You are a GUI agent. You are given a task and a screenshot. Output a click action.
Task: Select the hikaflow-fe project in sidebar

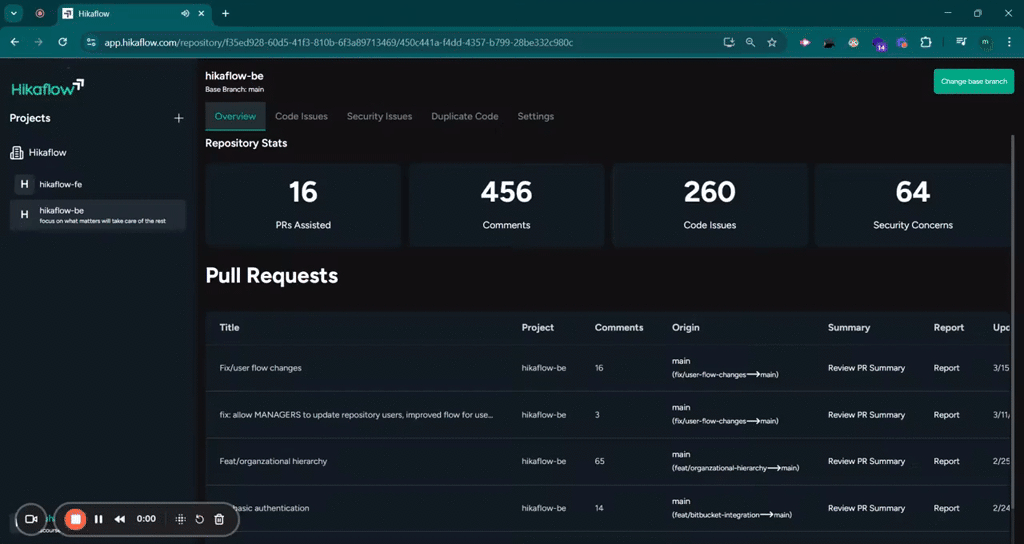pyautogui.click(x=61, y=185)
